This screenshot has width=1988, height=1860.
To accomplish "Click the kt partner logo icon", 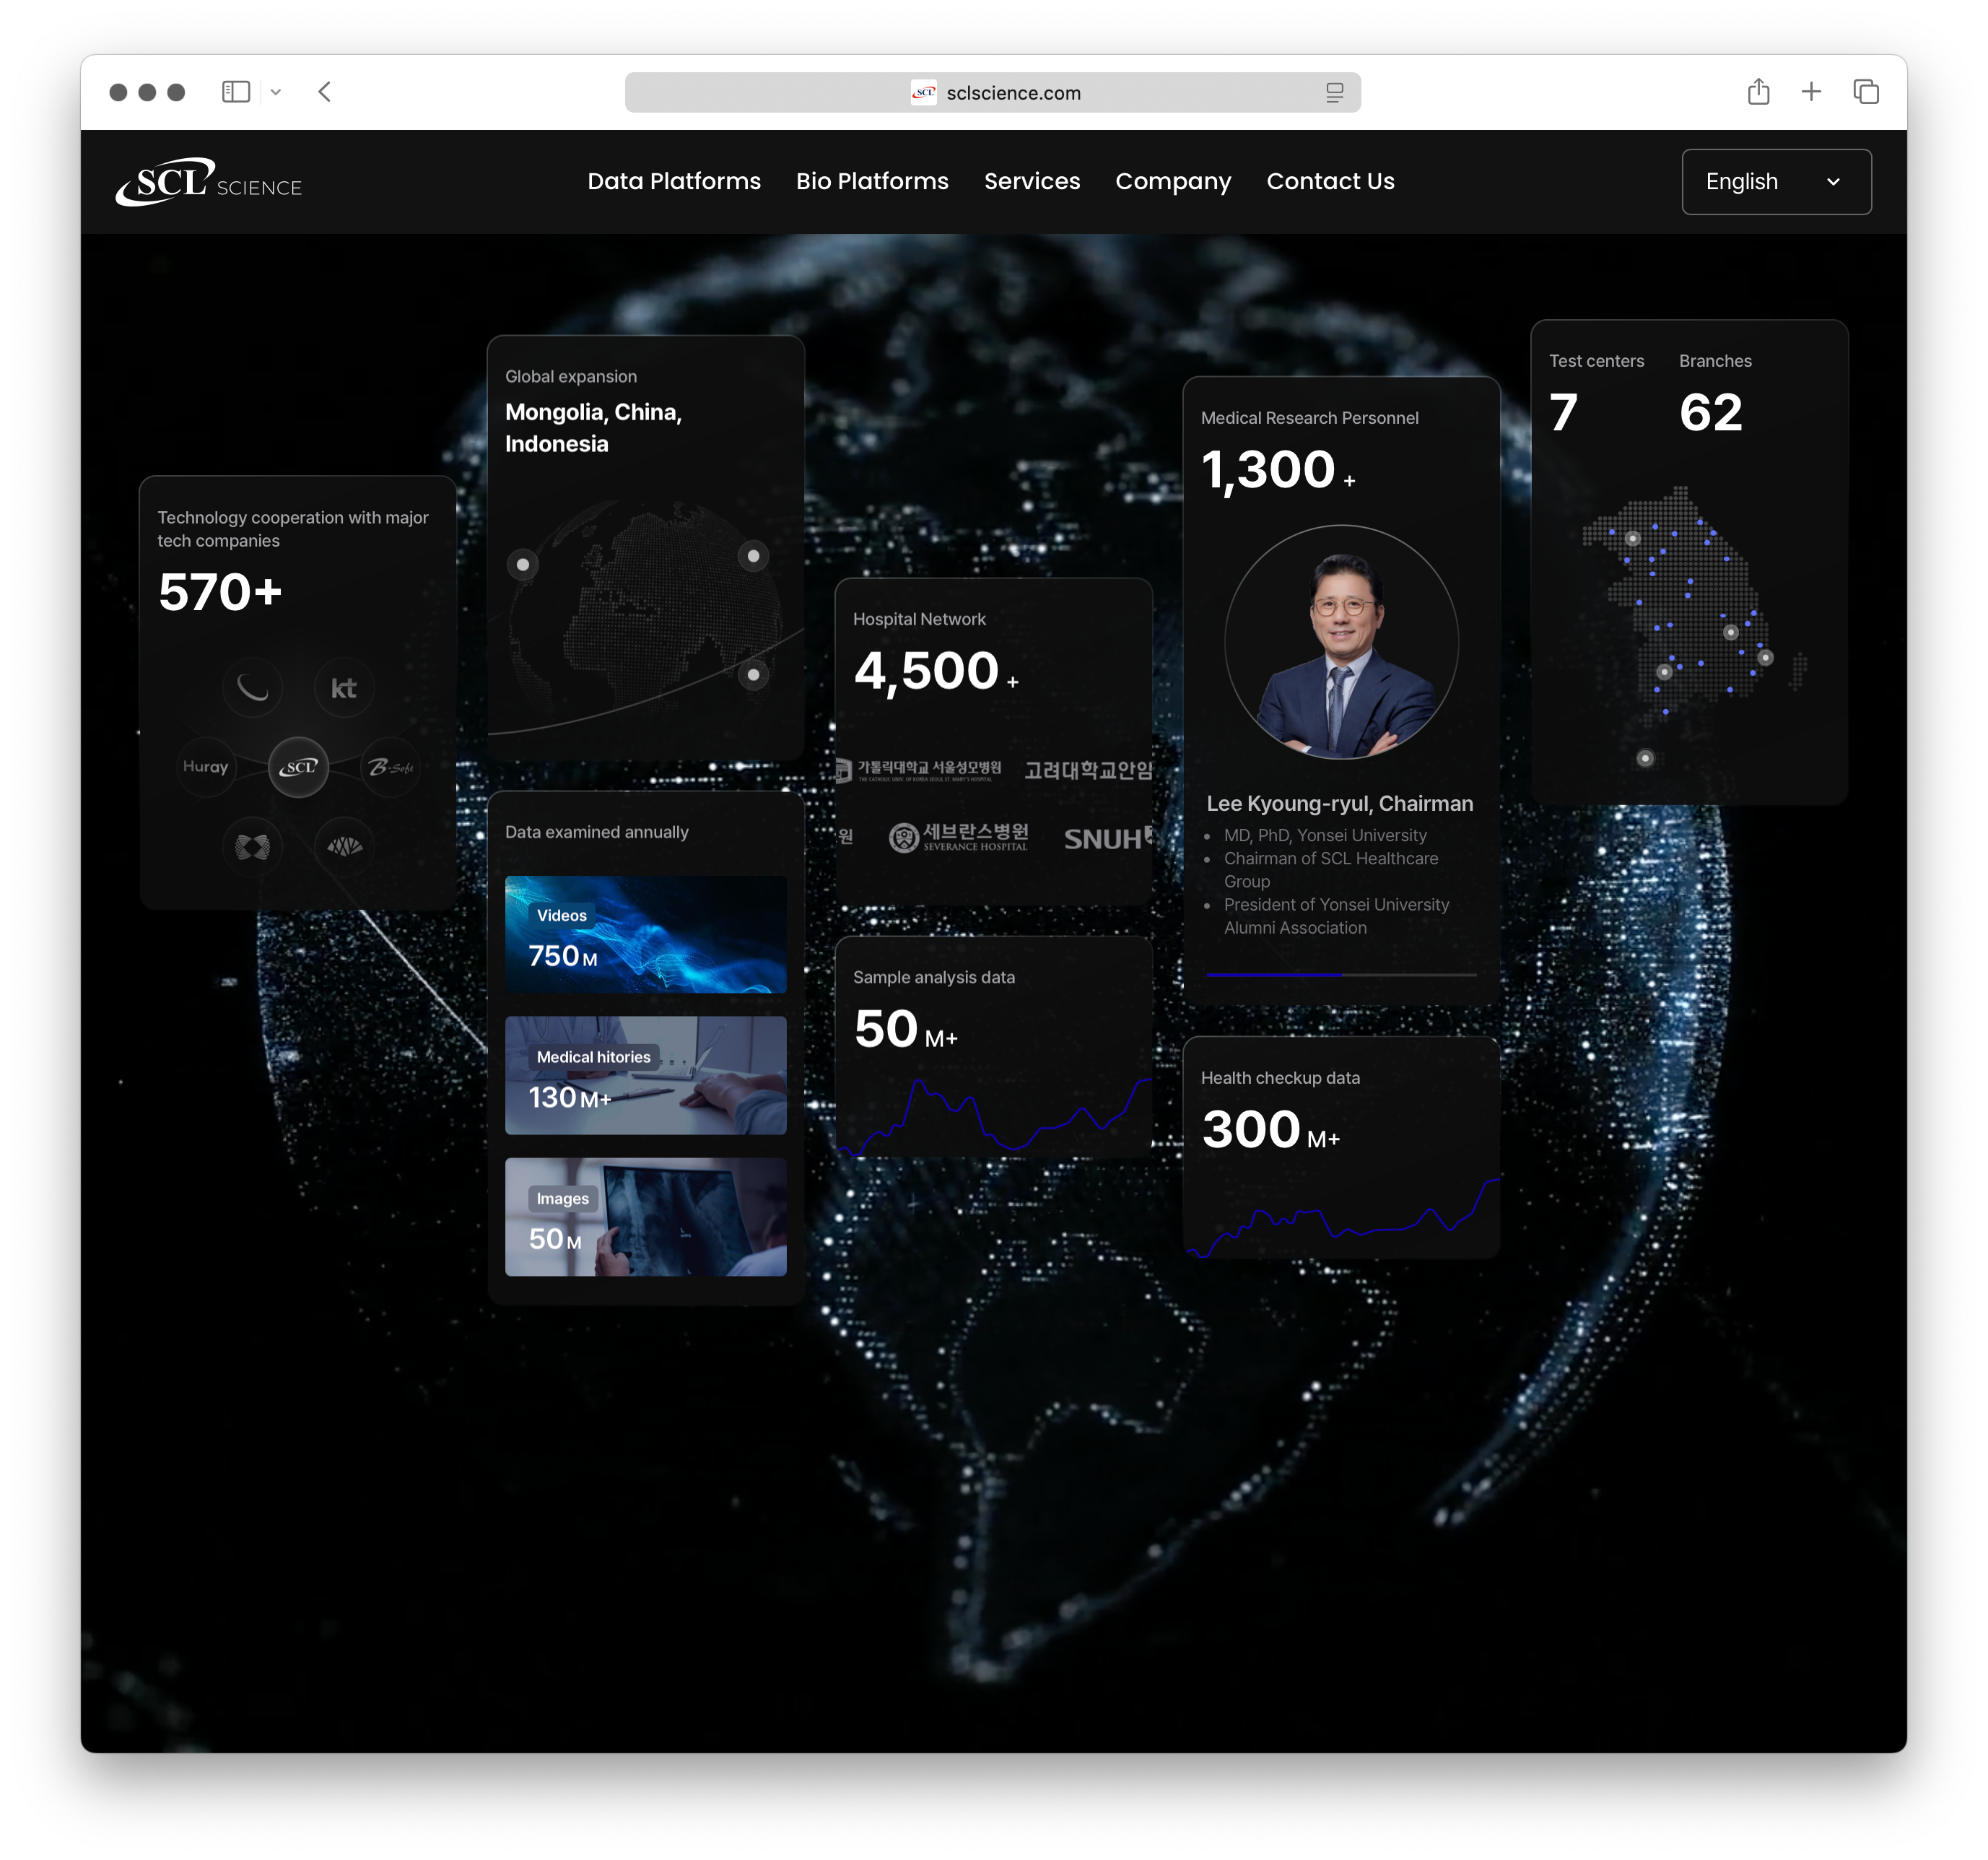I will [344, 688].
